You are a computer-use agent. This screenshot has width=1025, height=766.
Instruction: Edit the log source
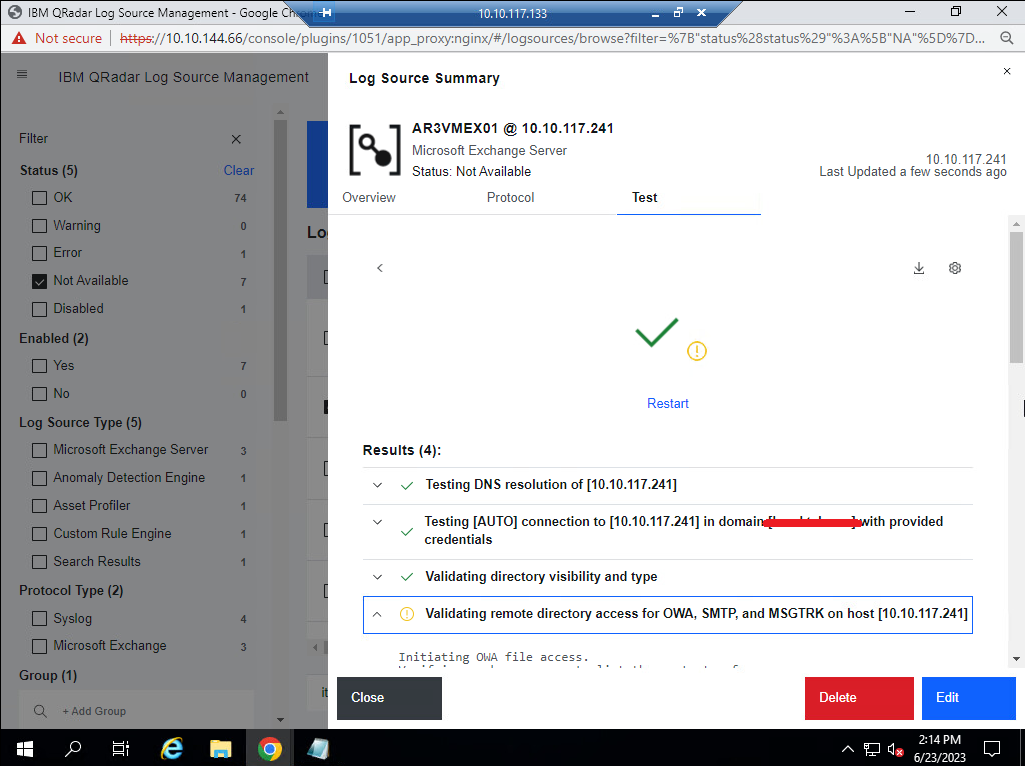coord(968,698)
